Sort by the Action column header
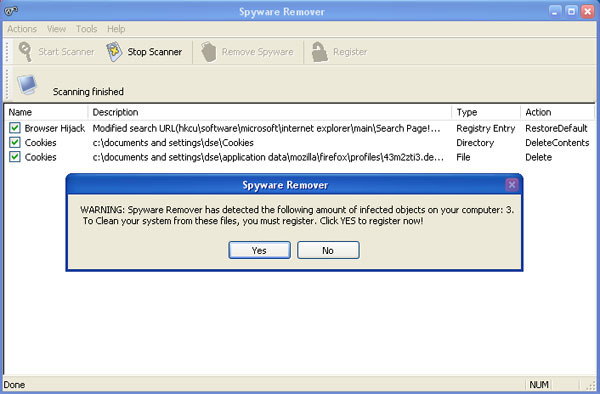Viewport: 600px width, 394px height. click(557, 112)
